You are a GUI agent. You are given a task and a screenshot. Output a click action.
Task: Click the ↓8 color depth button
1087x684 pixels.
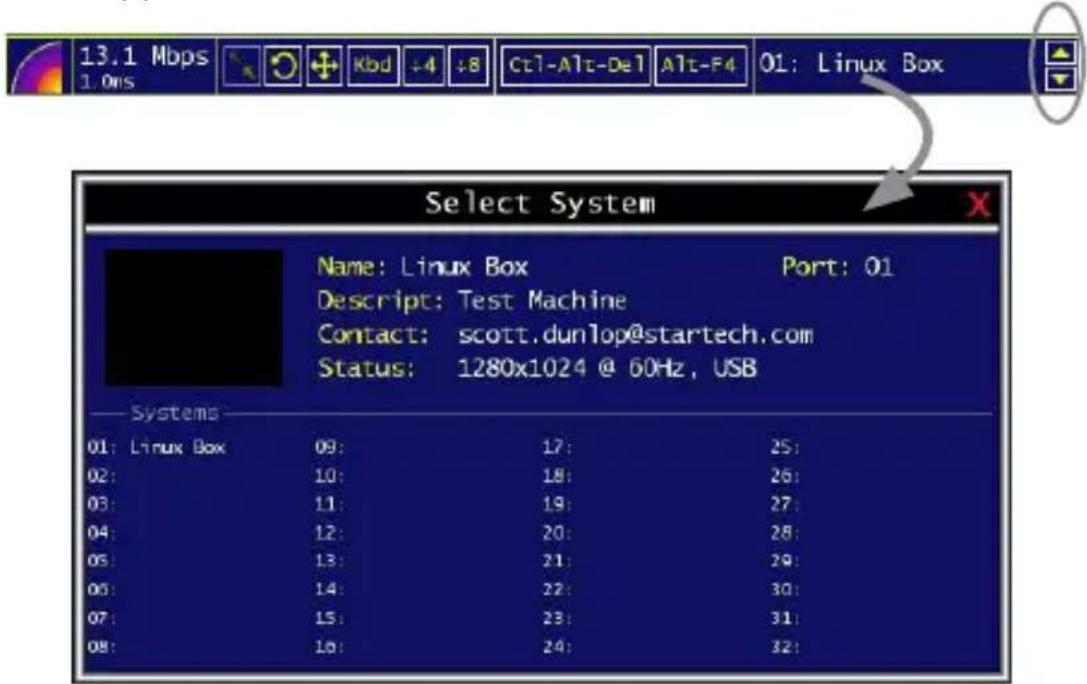pyautogui.click(x=469, y=67)
